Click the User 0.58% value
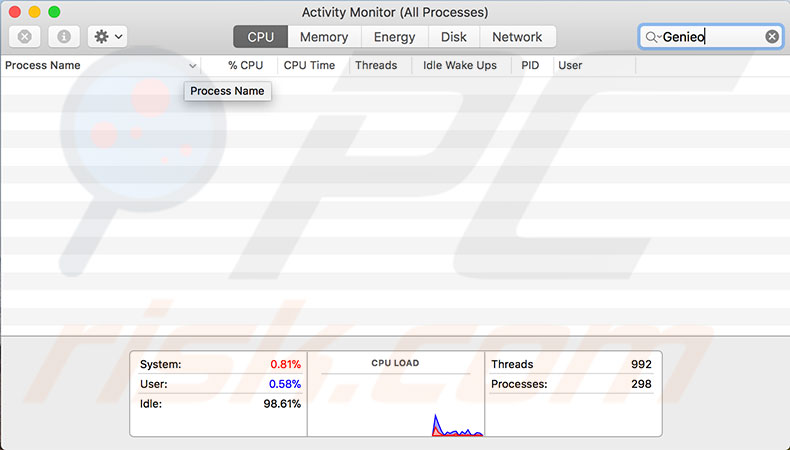 285,384
